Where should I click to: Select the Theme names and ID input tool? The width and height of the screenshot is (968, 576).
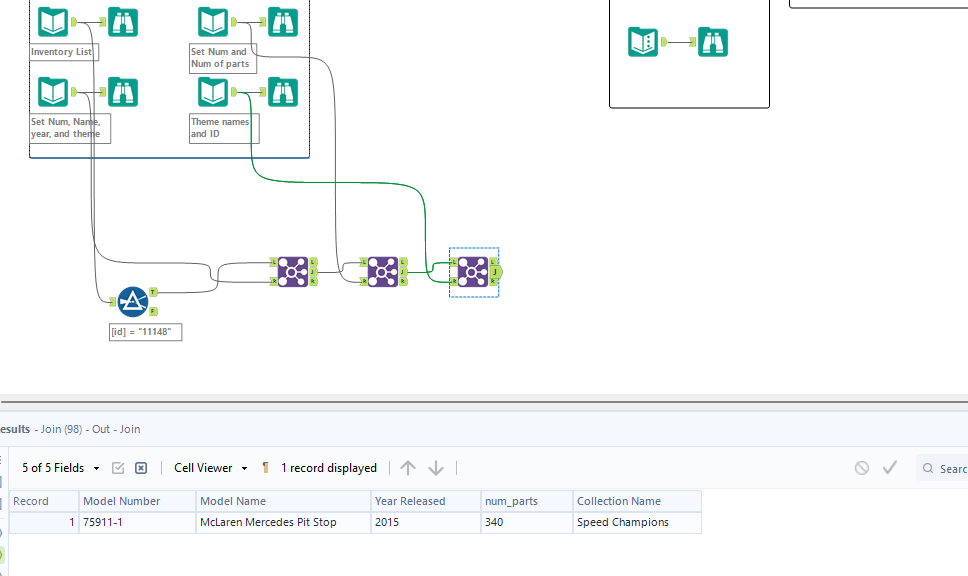point(213,92)
